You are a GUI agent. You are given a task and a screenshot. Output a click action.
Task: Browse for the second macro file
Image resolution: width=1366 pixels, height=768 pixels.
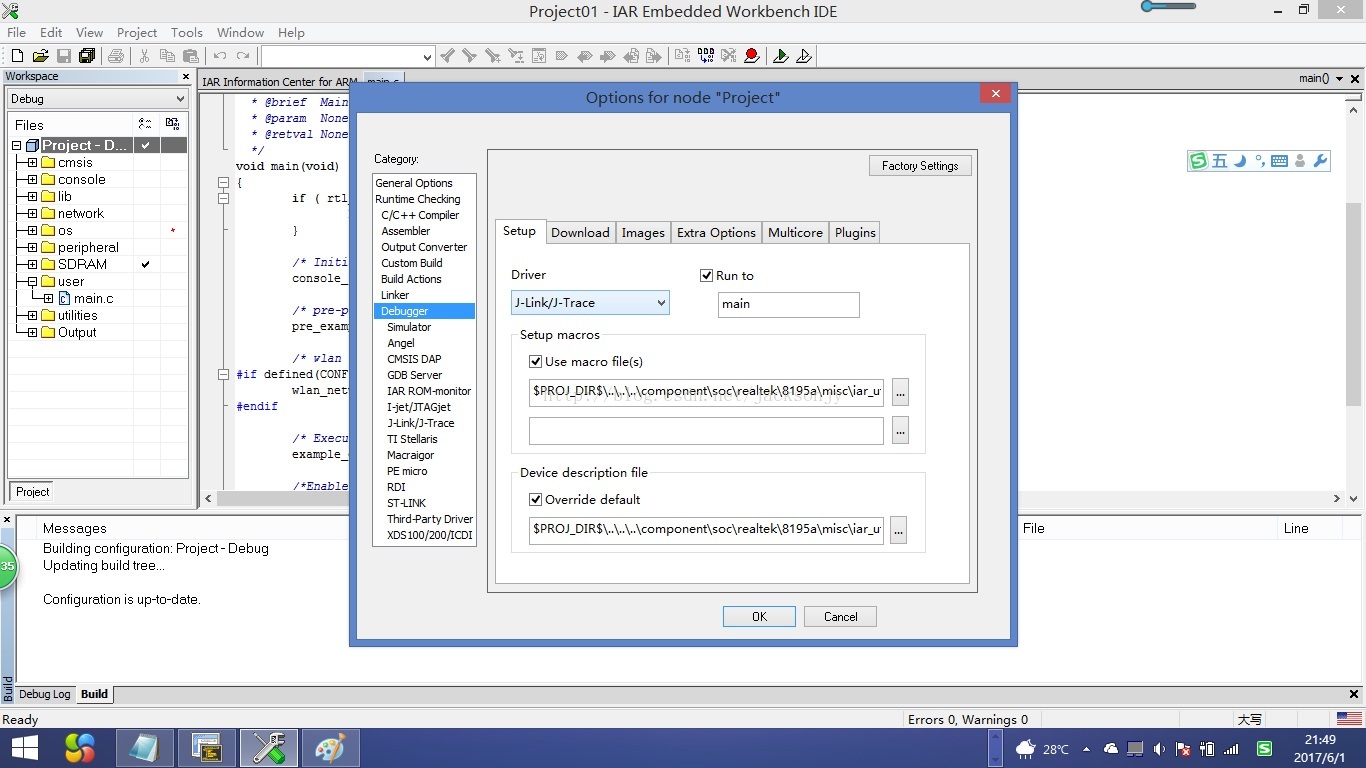pyautogui.click(x=900, y=431)
